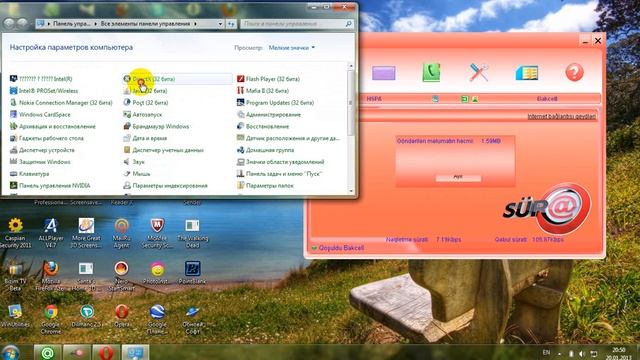640x360 pixels.
Task: Click the EN language indicator
Action: coord(546,353)
